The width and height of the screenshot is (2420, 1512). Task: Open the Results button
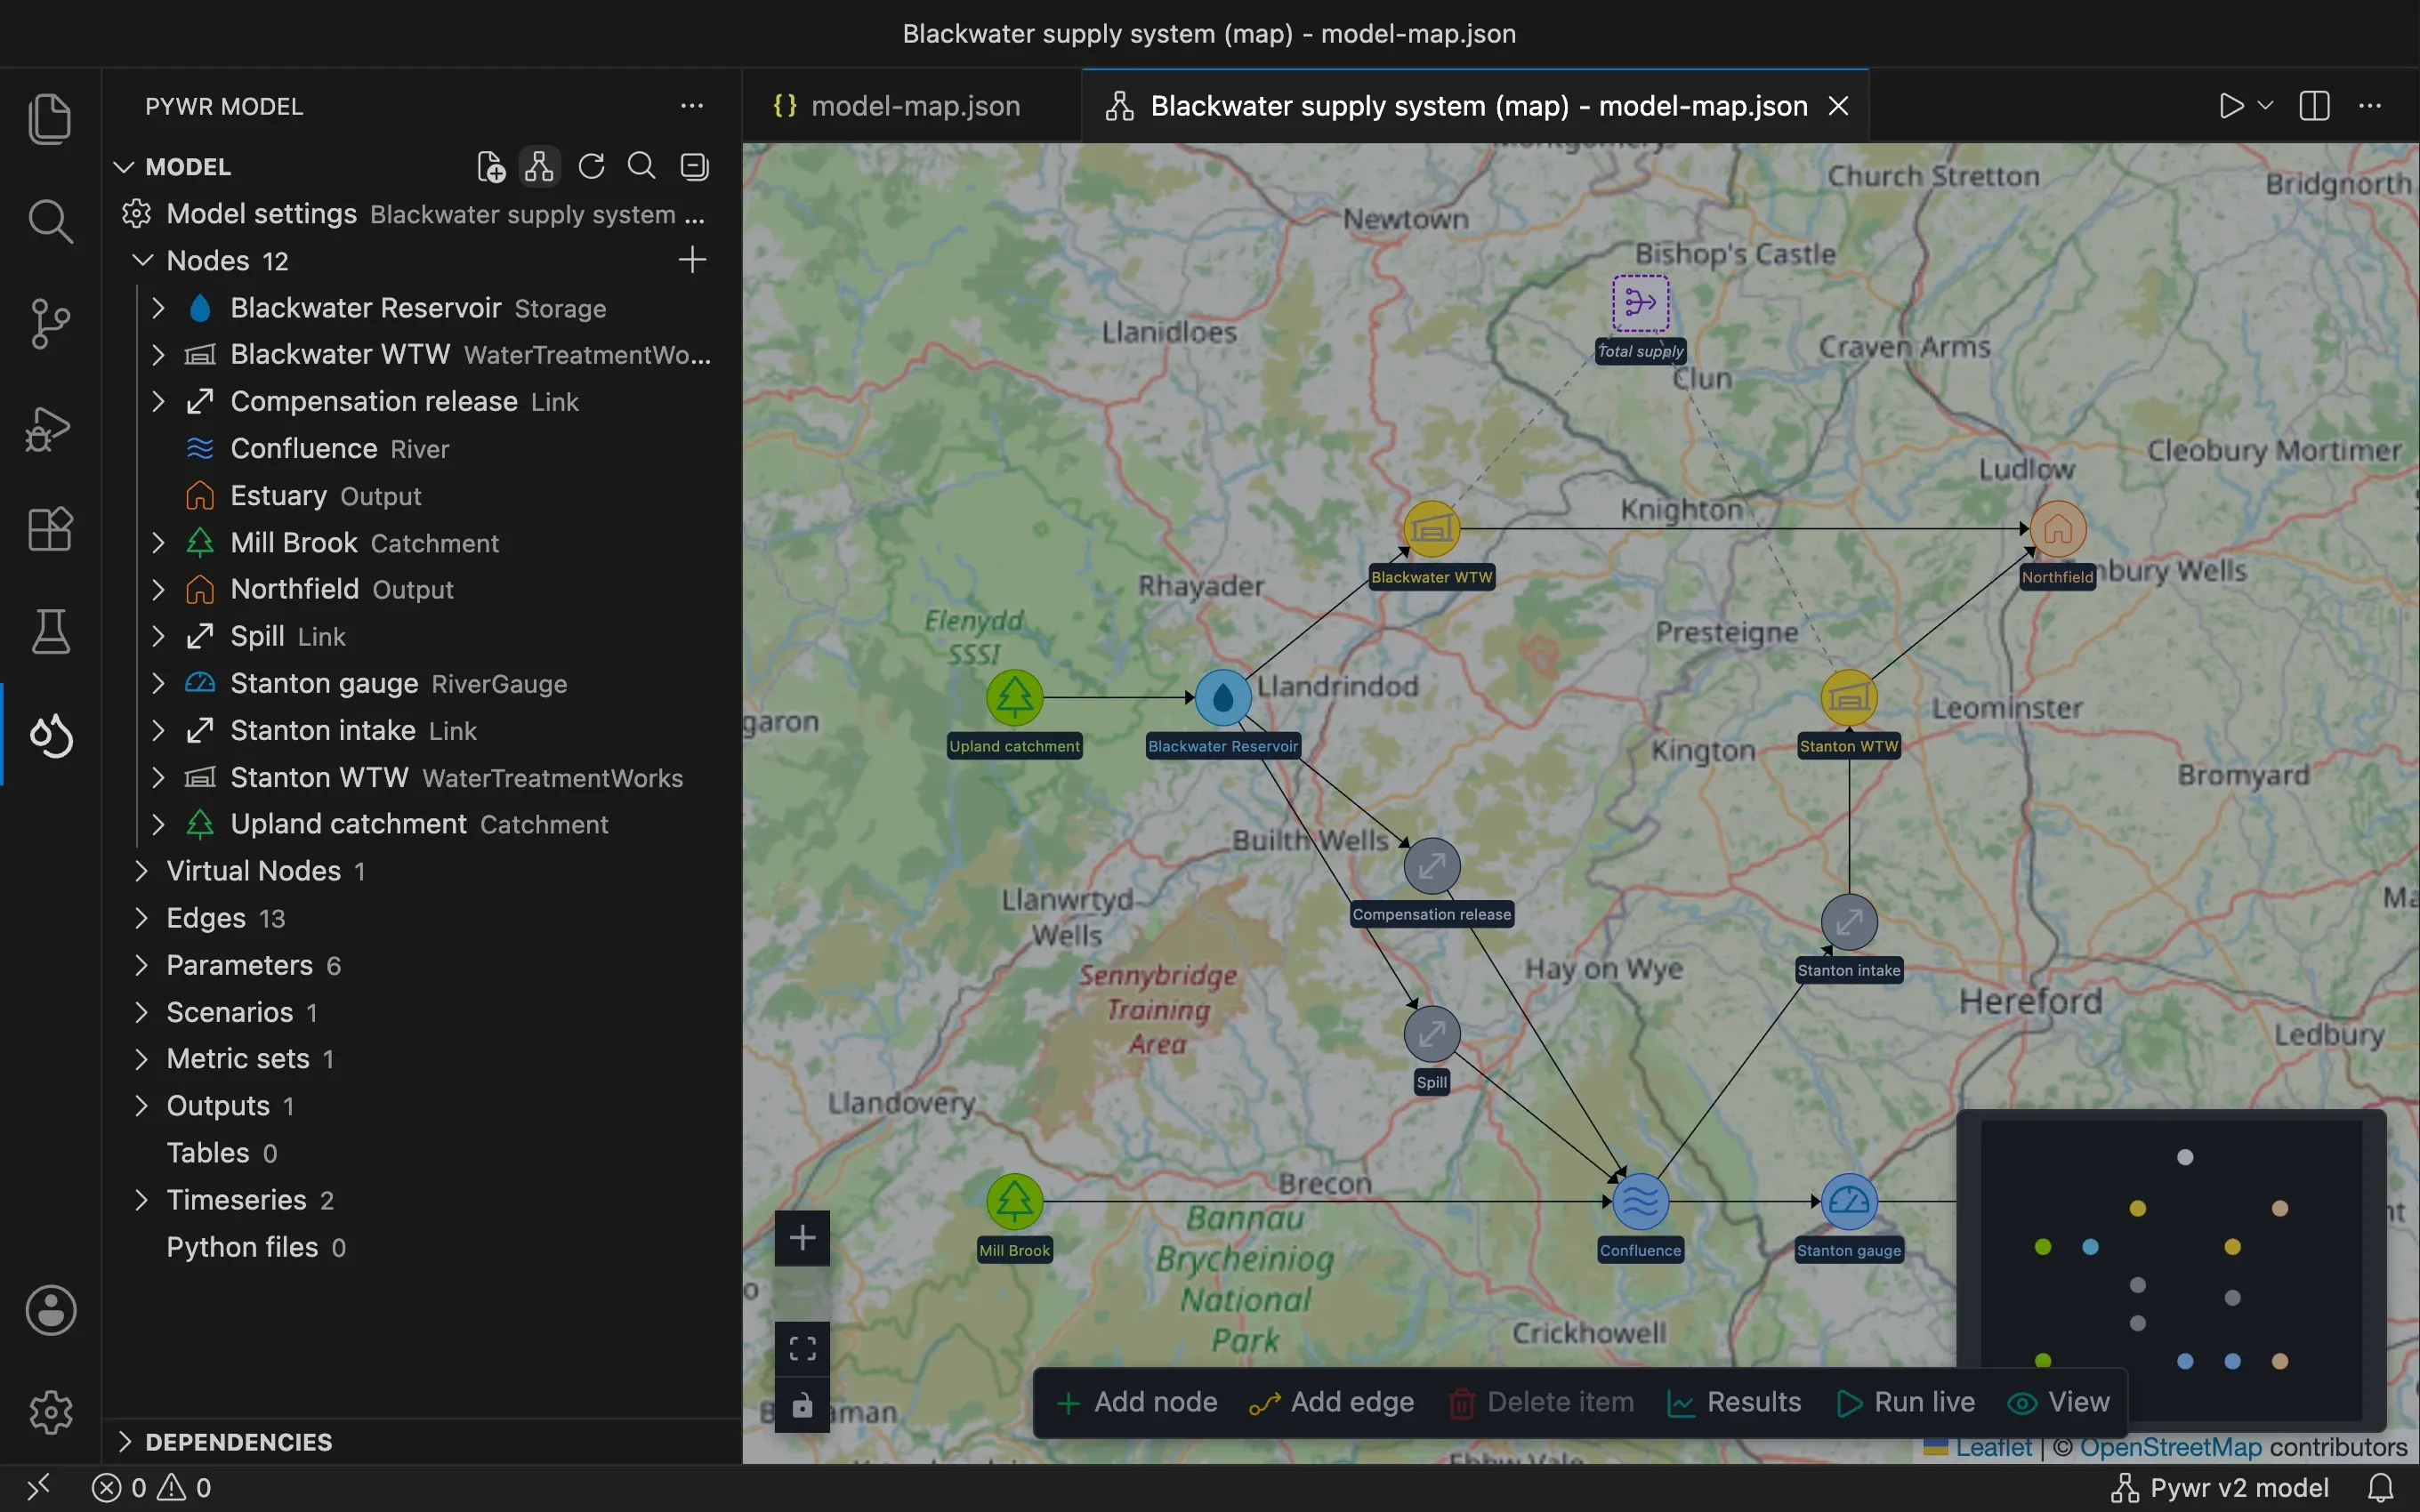pos(1734,1403)
